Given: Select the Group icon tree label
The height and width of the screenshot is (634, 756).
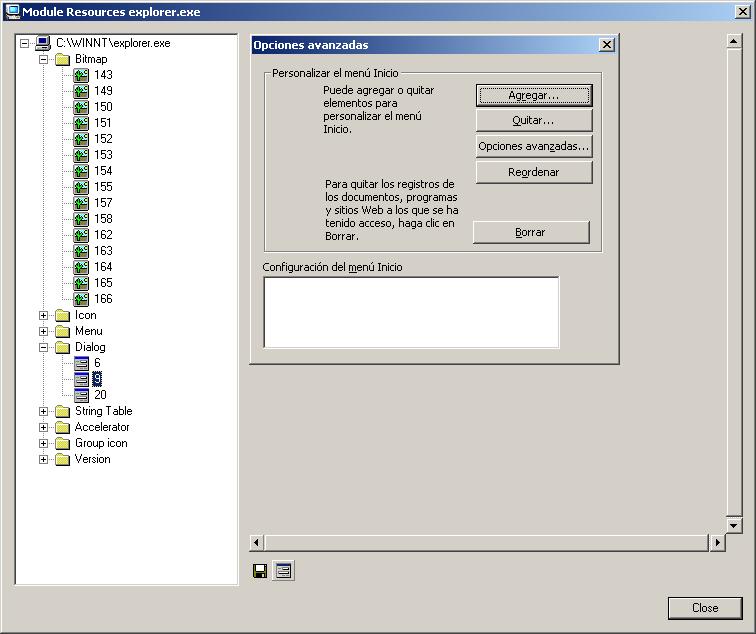Looking at the screenshot, I should click(101, 443).
